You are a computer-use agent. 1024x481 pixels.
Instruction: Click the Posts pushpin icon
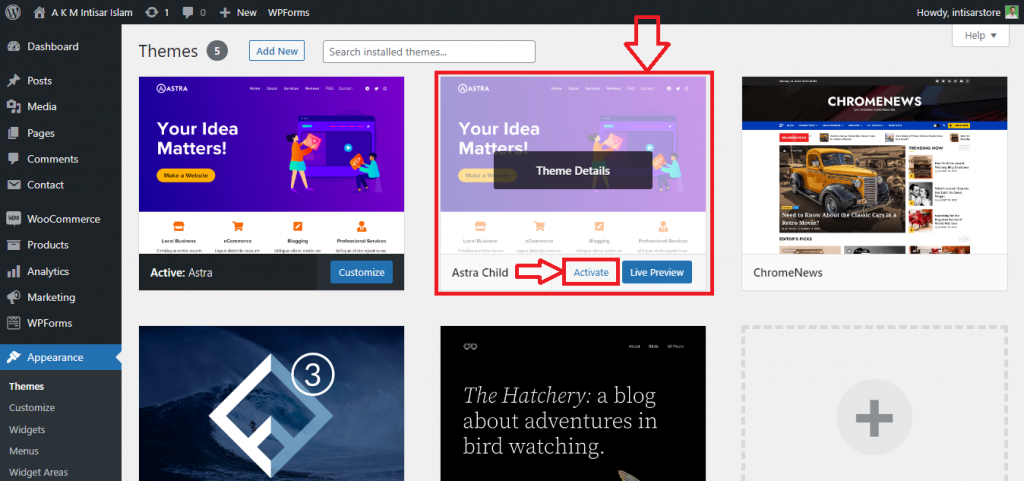pyautogui.click(x=14, y=81)
